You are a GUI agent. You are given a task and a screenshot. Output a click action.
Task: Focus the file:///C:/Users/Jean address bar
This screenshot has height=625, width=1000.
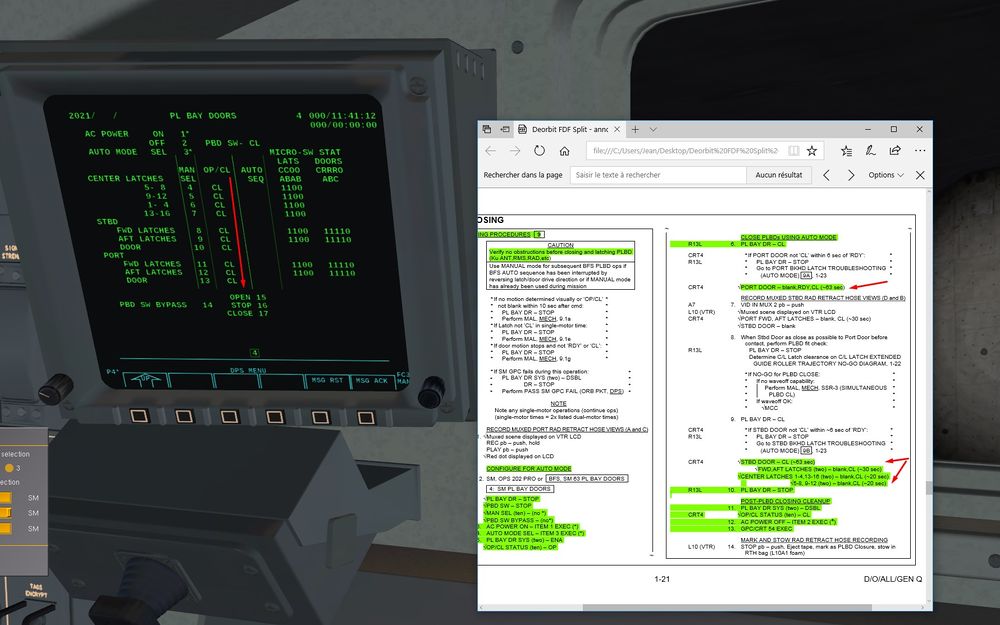coord(686,151)
